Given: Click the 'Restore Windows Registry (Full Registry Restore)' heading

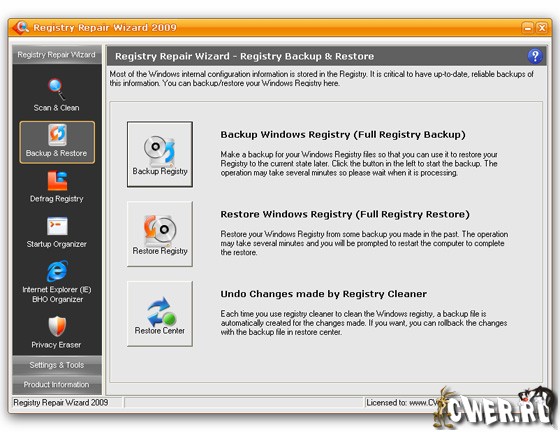Looking at the screenshot, I should click(x=345, y=214).
